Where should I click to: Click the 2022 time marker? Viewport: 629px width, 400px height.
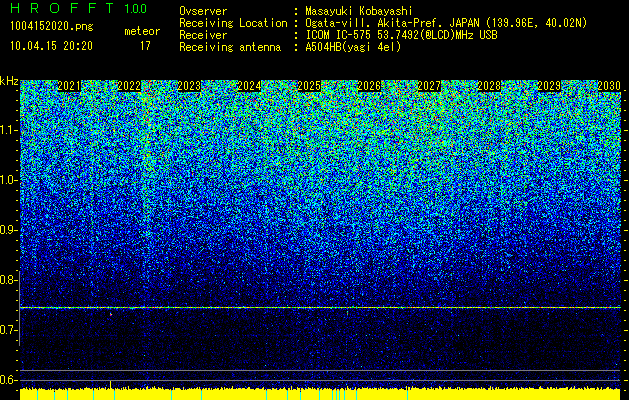129,86
